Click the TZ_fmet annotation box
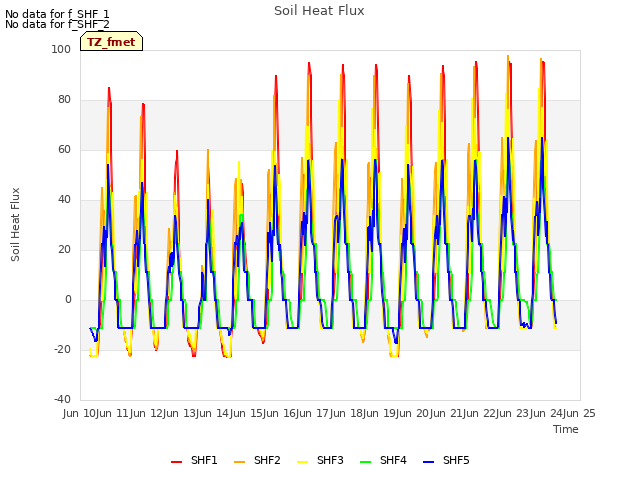The height and width of the screenshot is (480, 640). (111, 41)
